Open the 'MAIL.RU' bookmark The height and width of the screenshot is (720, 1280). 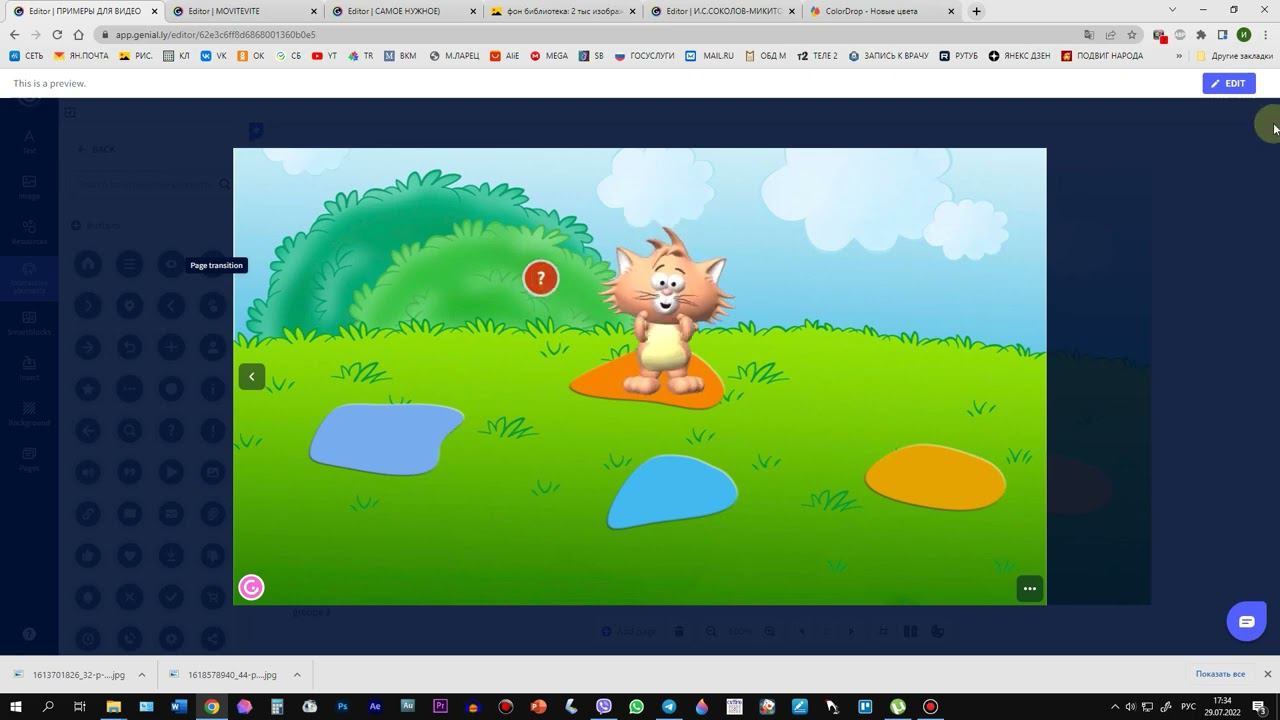pyautogui.click(x=711, y=56)
